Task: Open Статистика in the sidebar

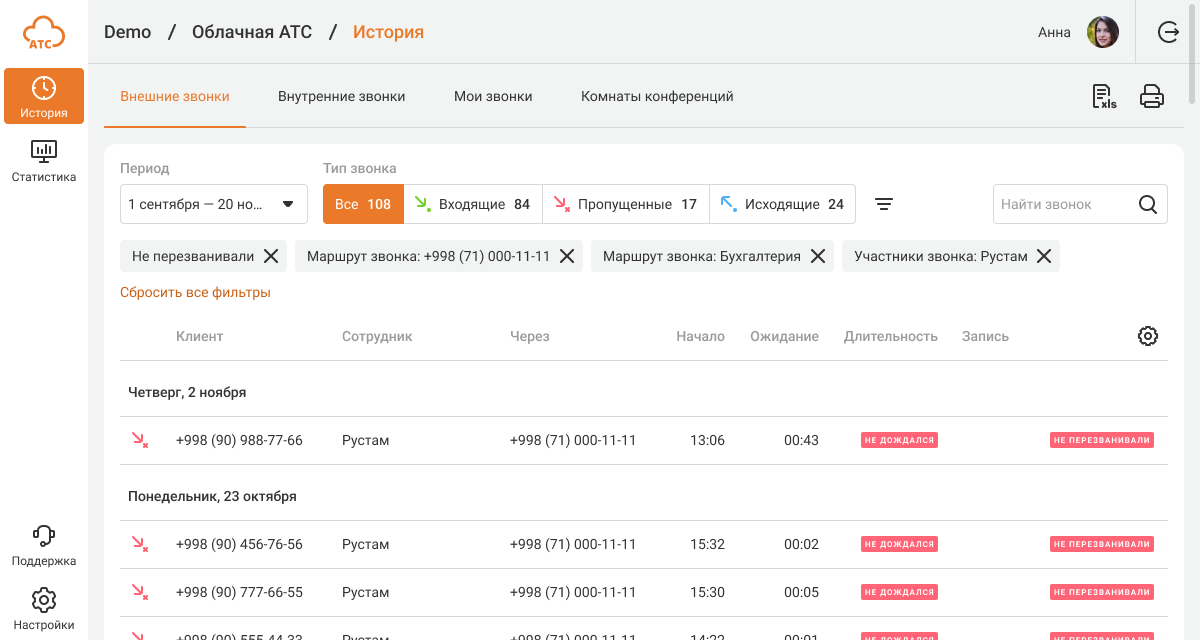Action: 44,161
